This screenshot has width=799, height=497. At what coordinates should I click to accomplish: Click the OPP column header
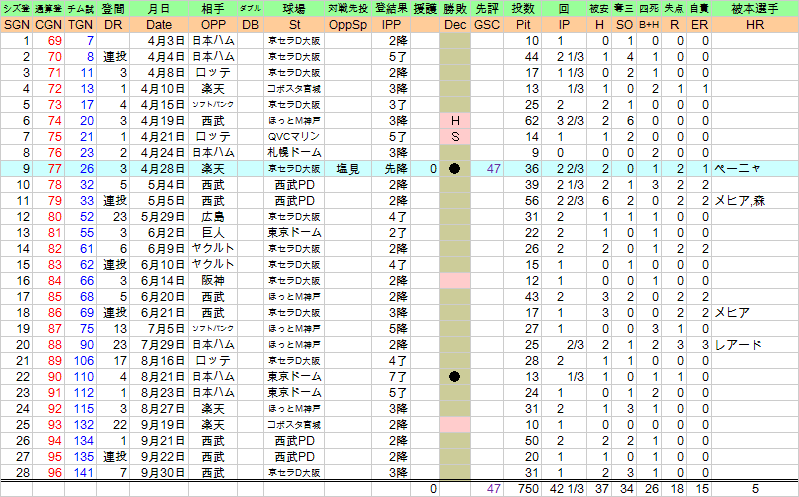(x=213, y=25)
